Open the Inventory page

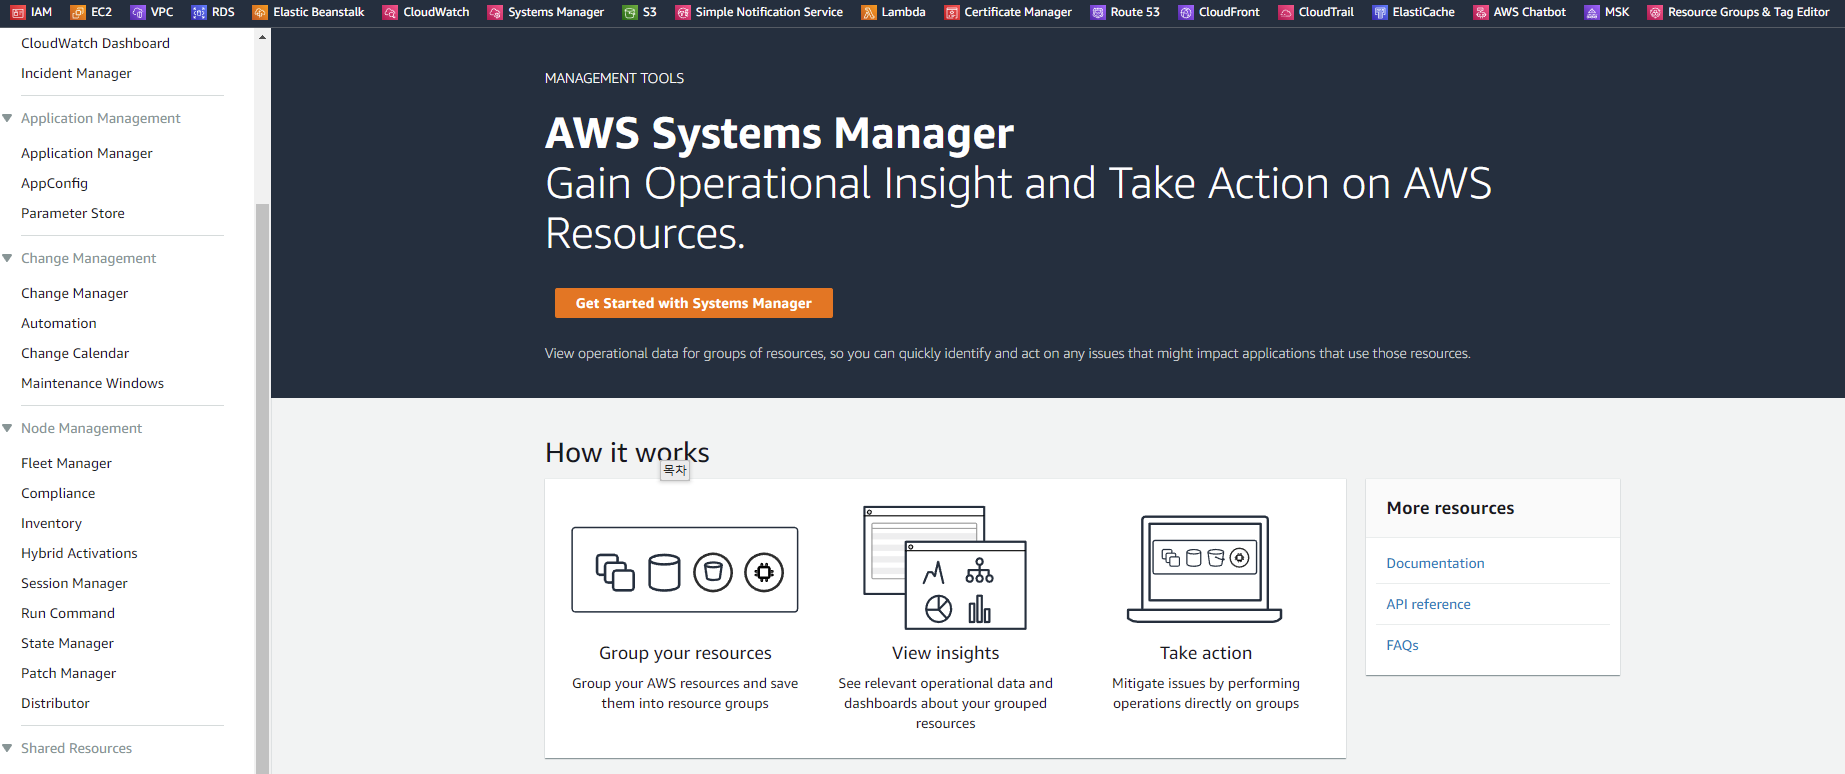(51, 523)
